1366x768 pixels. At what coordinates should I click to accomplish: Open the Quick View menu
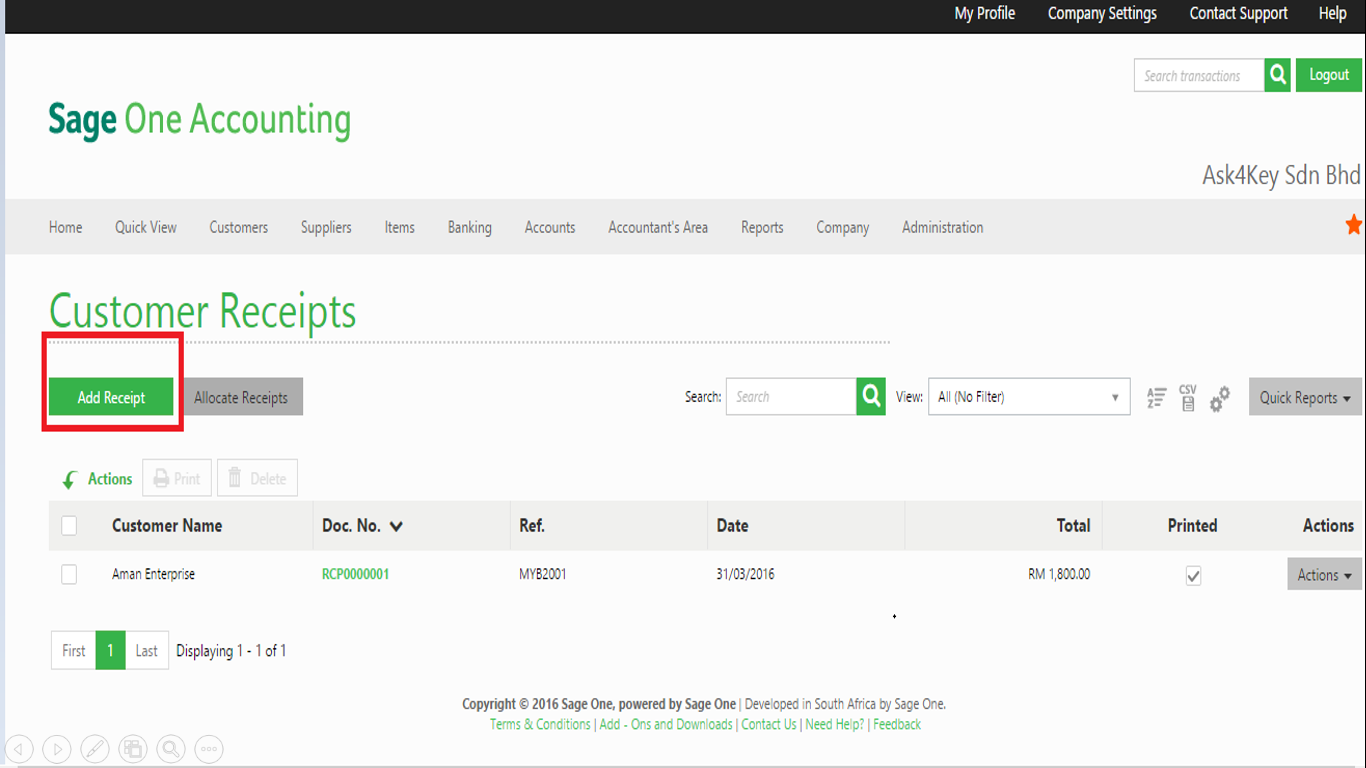pos(146,227)
